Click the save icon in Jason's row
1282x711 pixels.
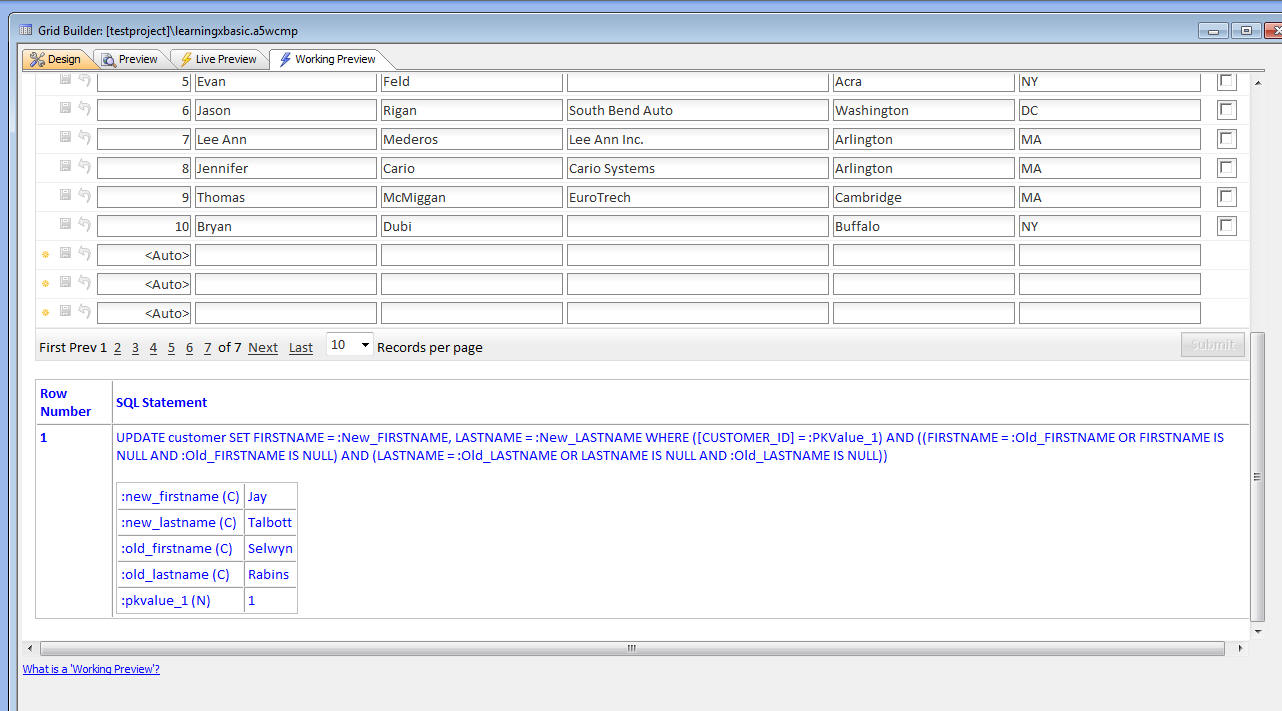65,108
